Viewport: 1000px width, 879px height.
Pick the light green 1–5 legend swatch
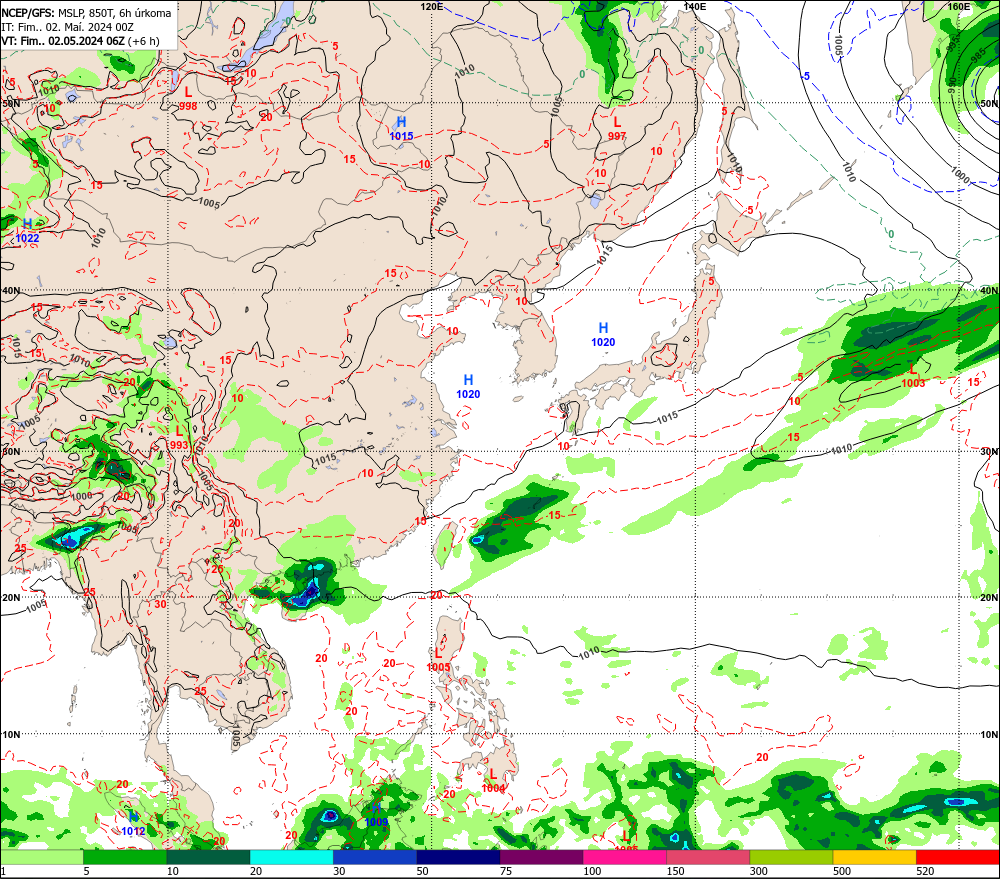41,857
